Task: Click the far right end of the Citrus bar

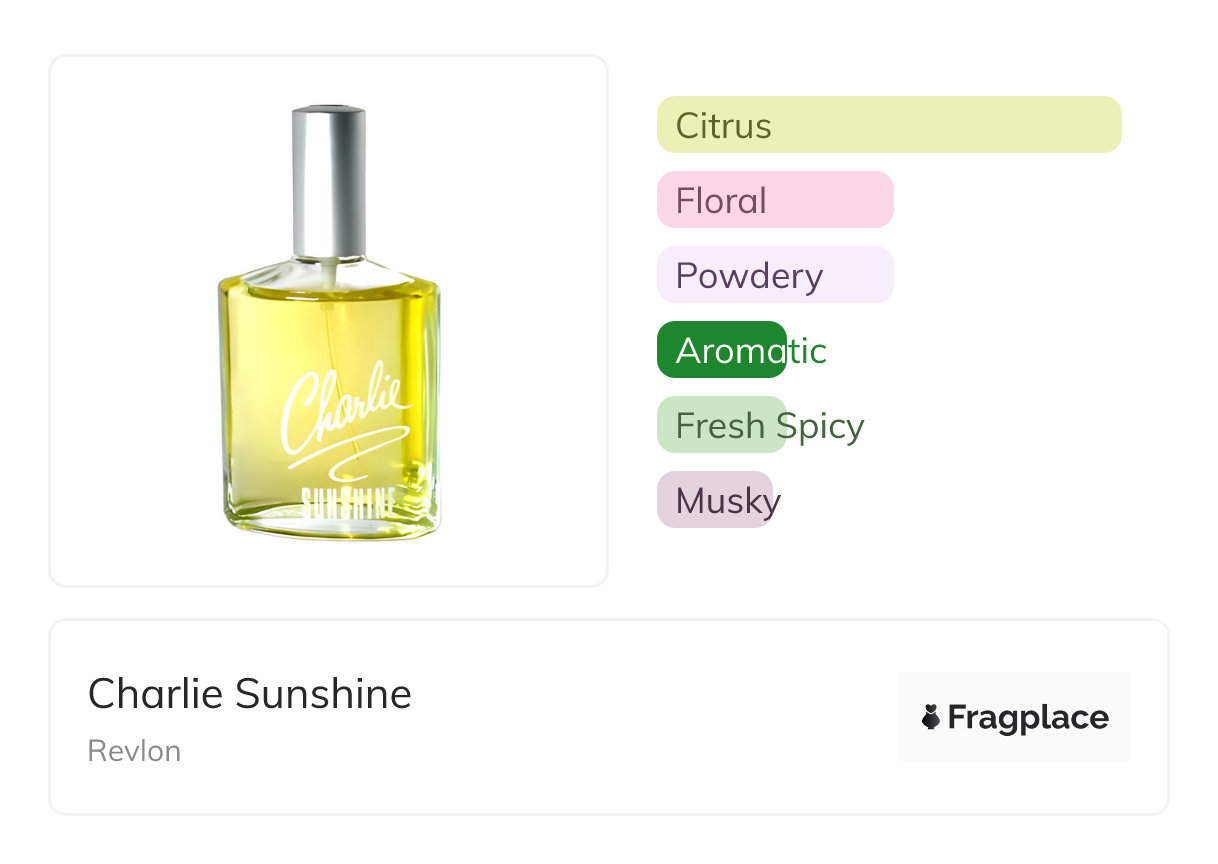Action: (1110, 125)
